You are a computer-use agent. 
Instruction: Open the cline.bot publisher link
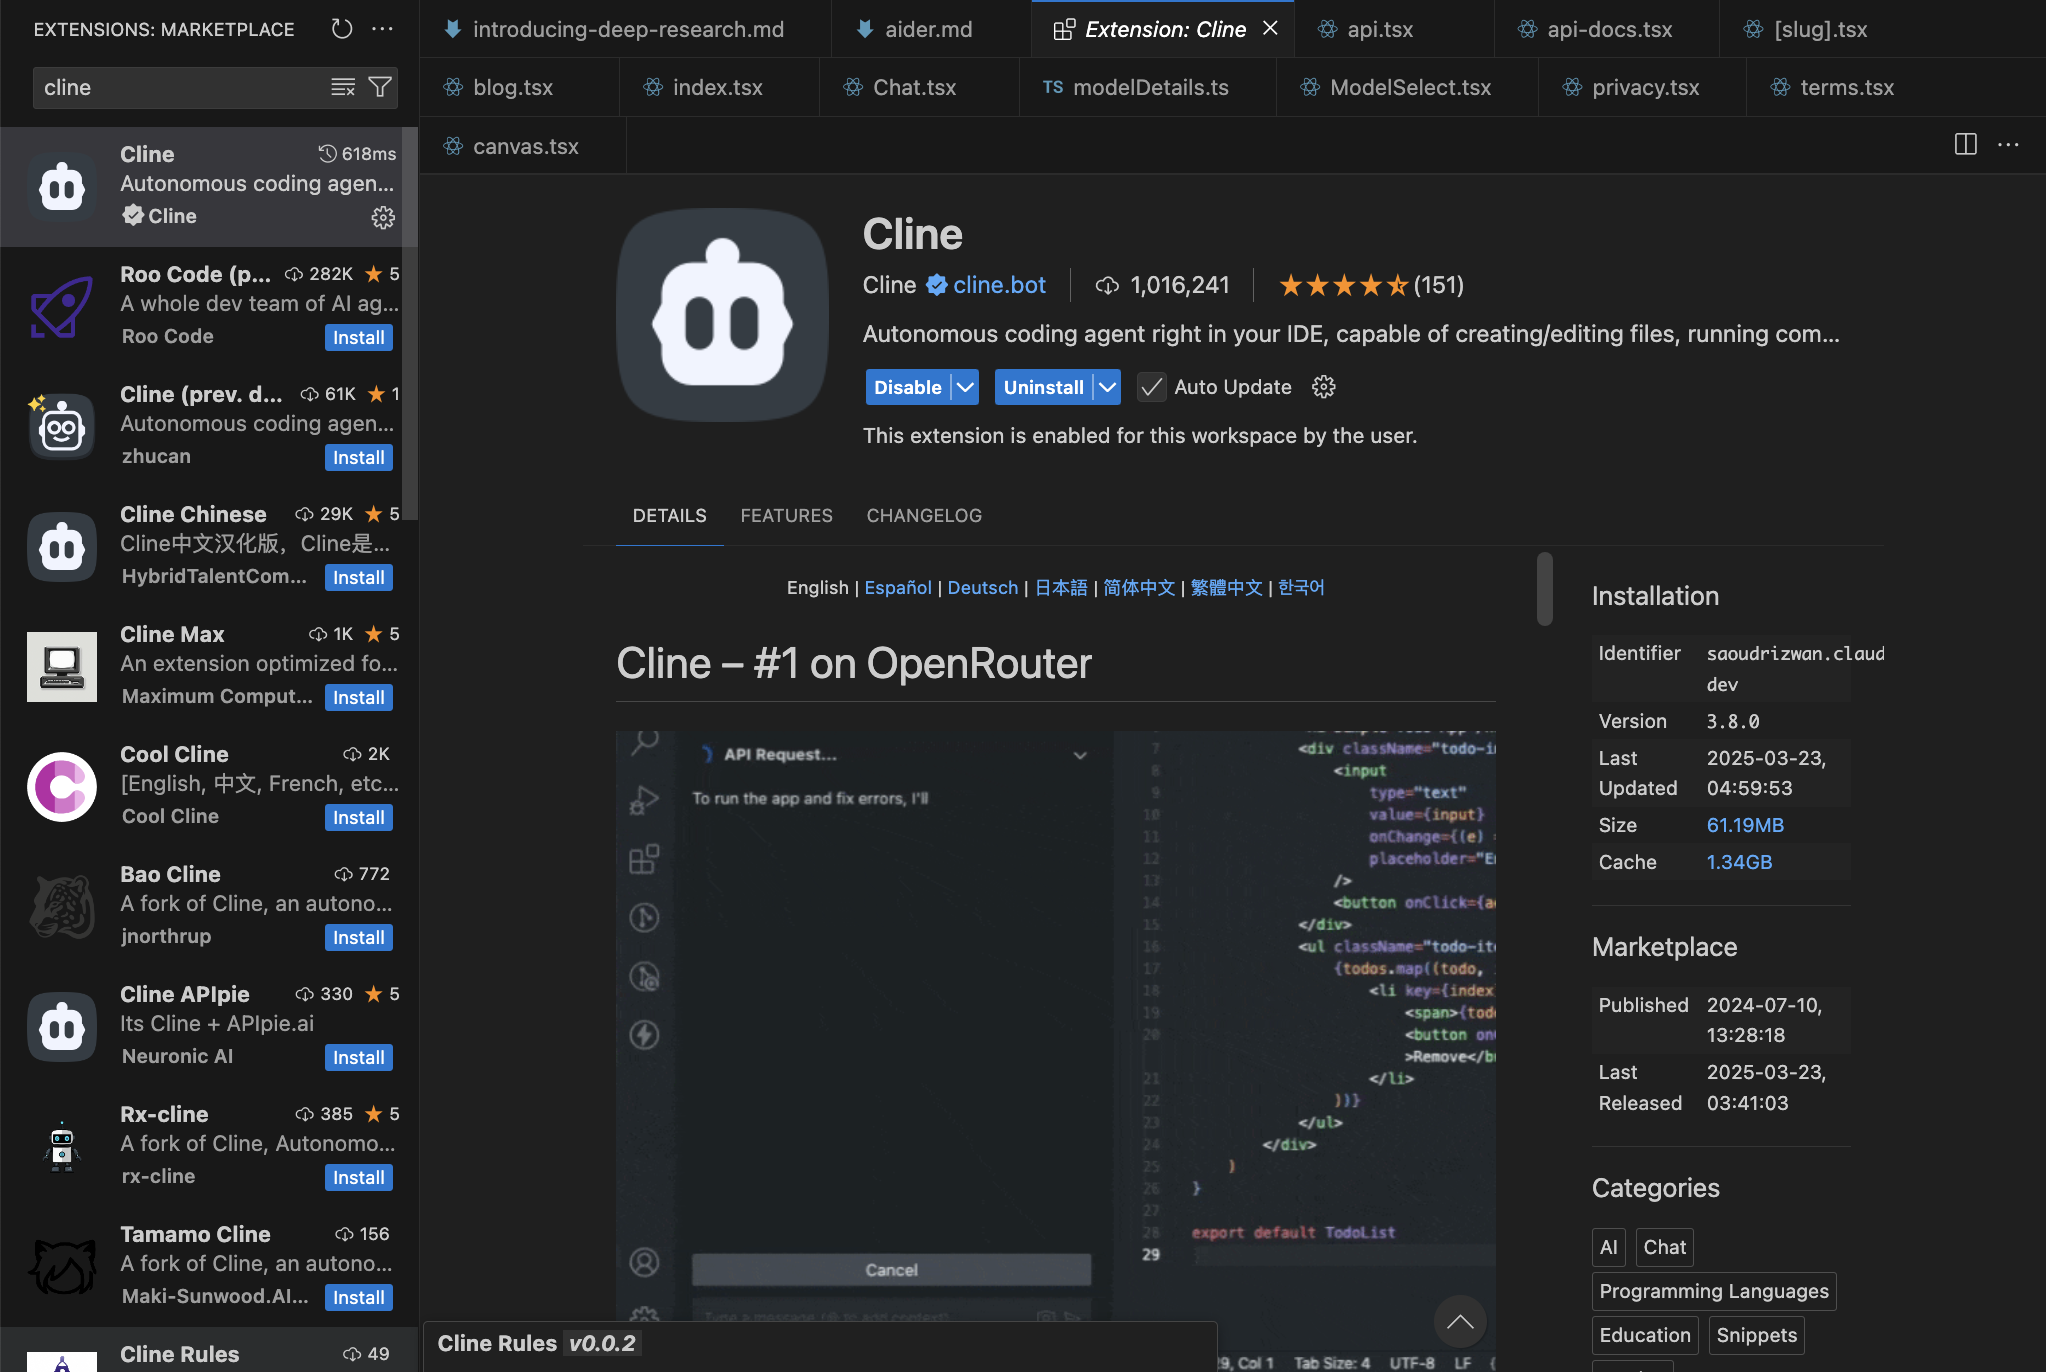(x=999, y=286)
